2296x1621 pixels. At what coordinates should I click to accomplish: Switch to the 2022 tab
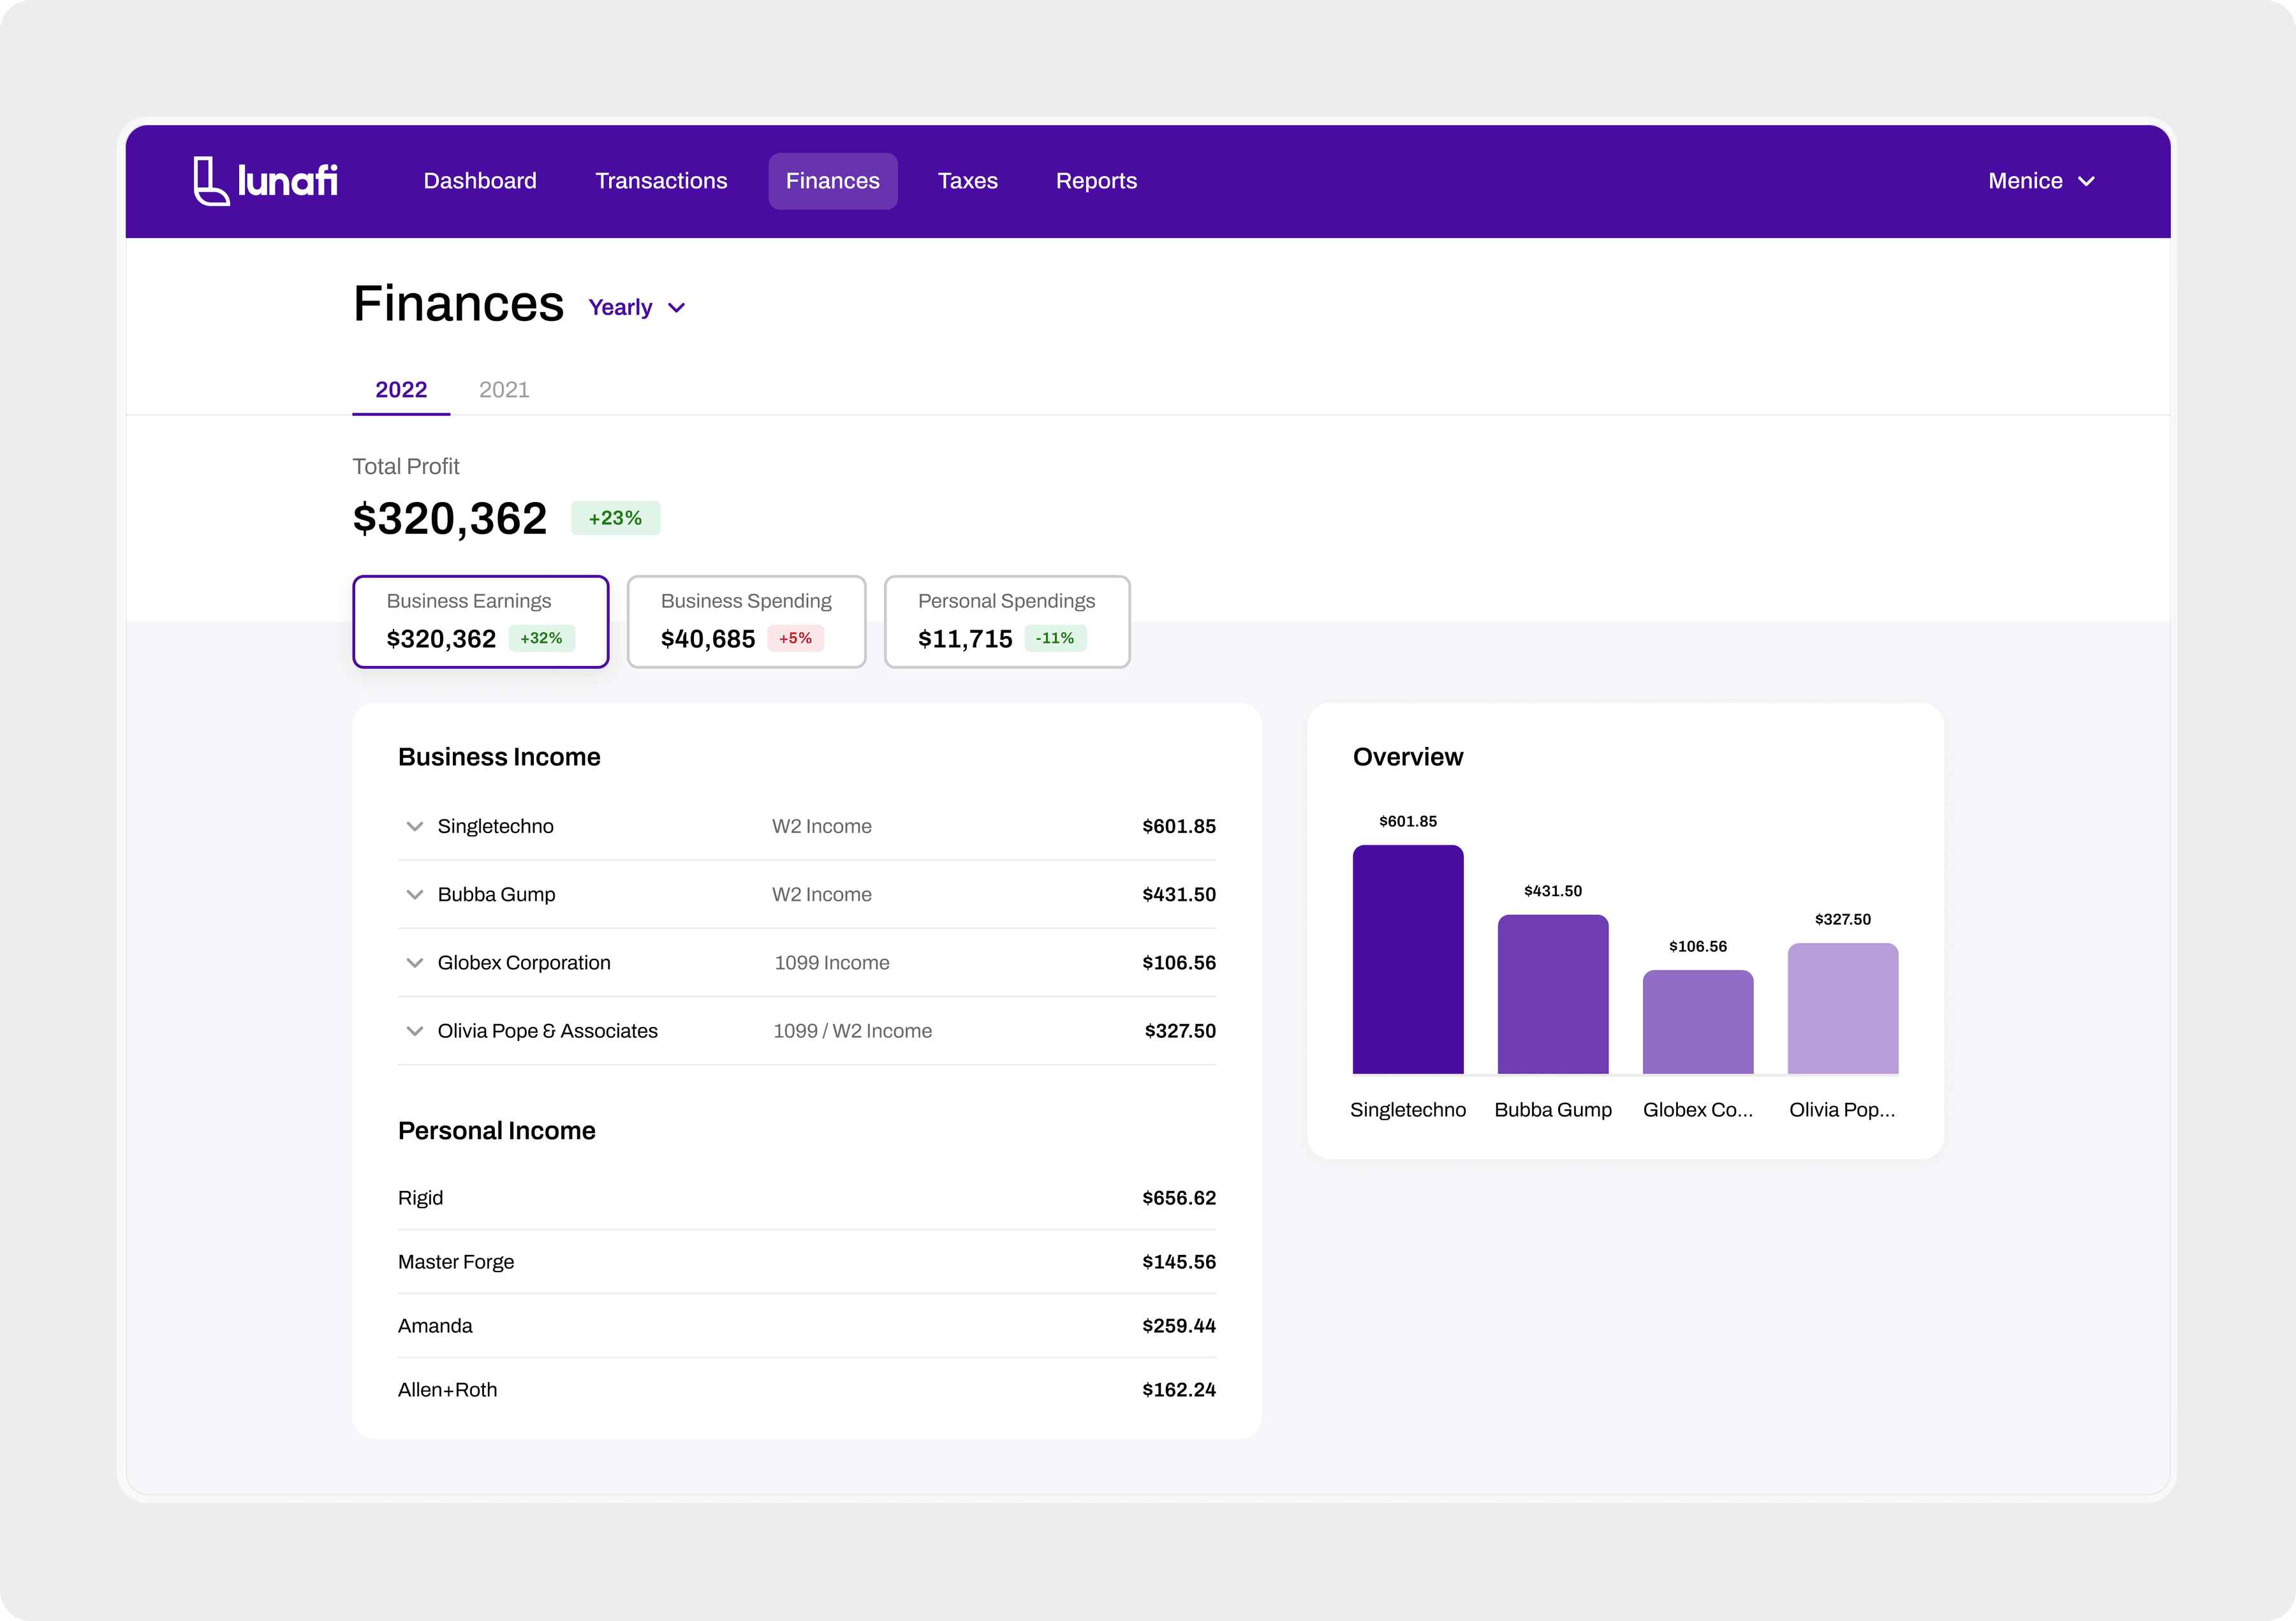point(401,390)
